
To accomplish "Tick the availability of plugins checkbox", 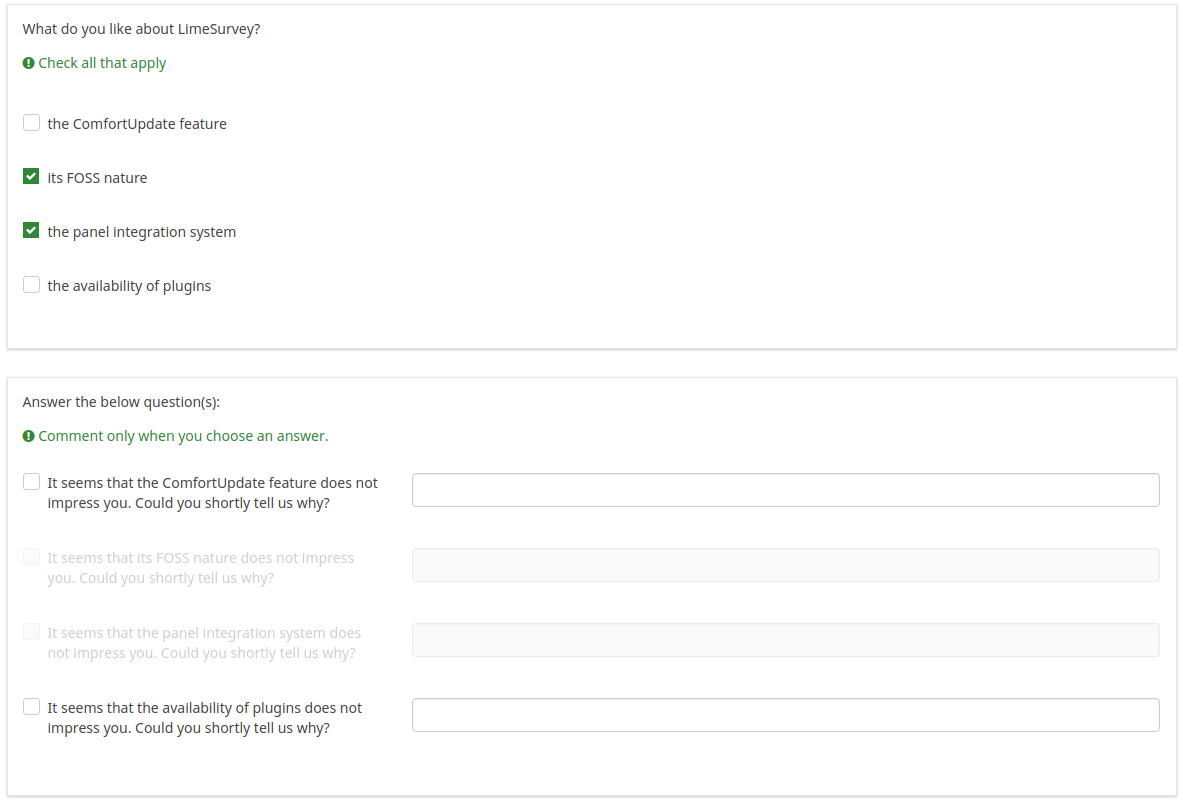I will pyautogui.click(x=32, y=285).
